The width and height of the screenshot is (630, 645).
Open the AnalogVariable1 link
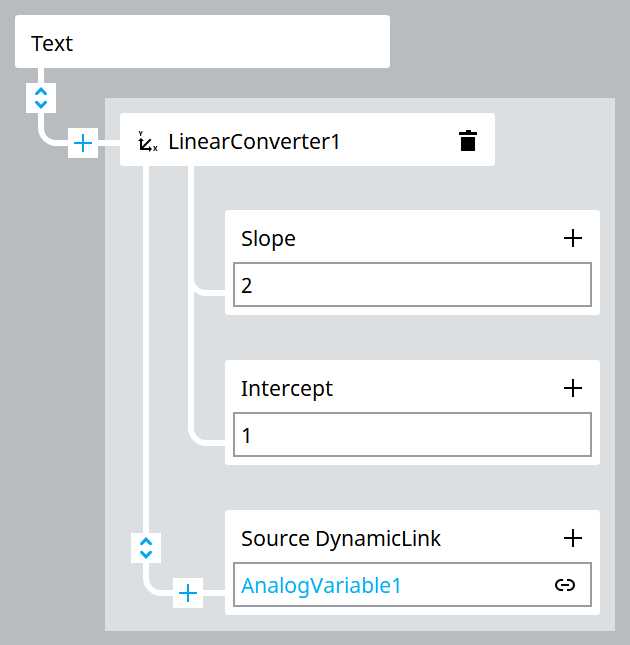(321, 585)
